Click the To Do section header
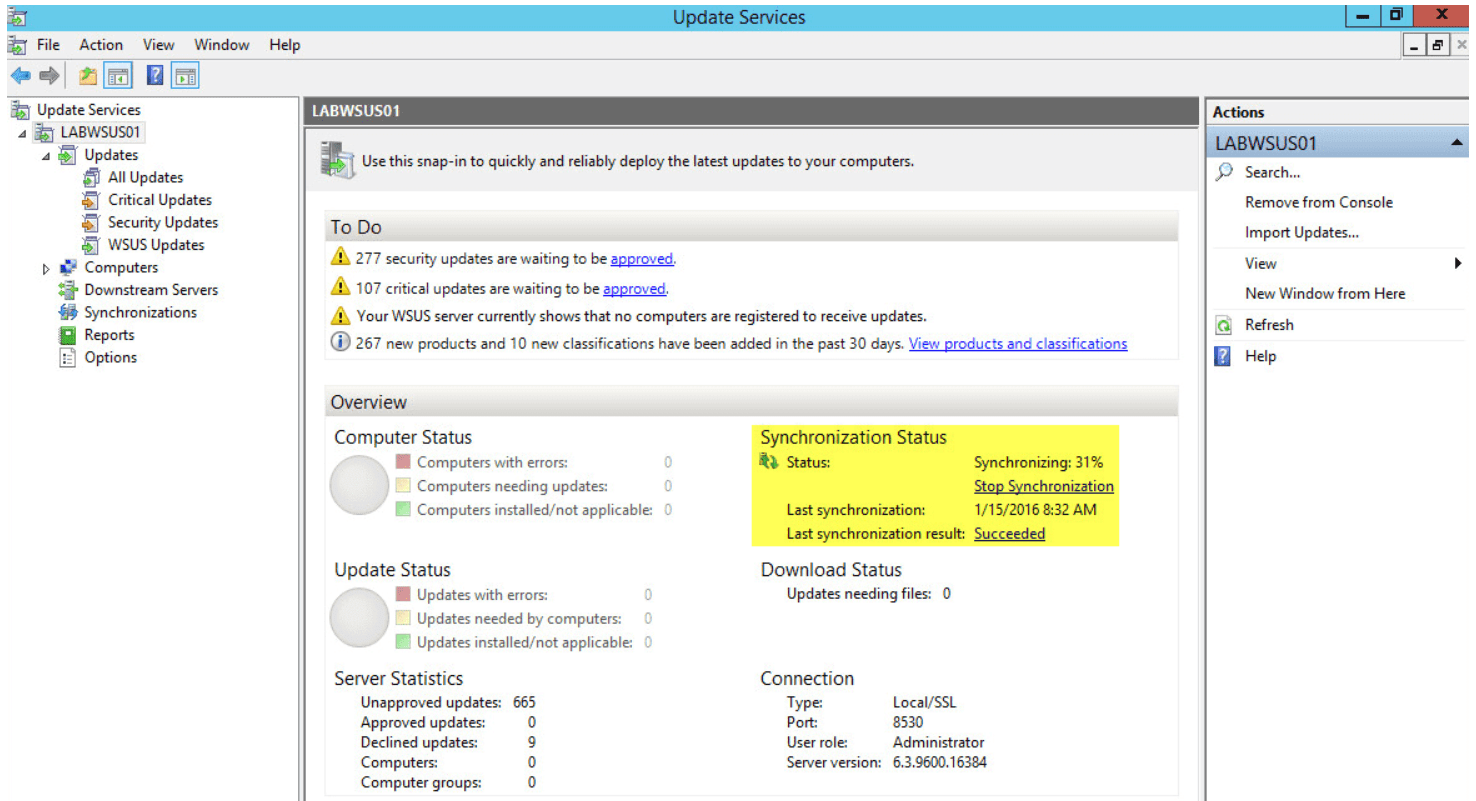Viewport: 1476px width, 801px height. pyautogui.click(x=752, y=227)
